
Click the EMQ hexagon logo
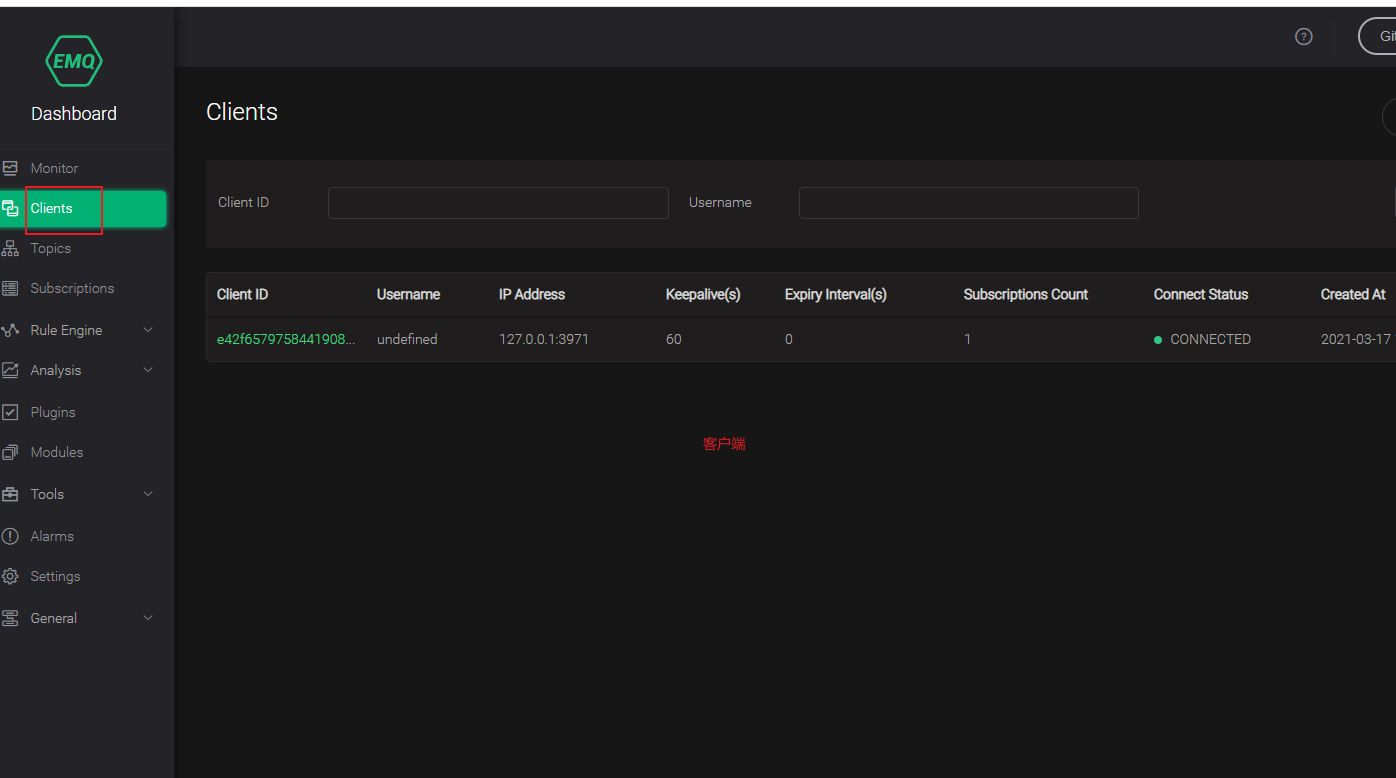tap(74, 61)
